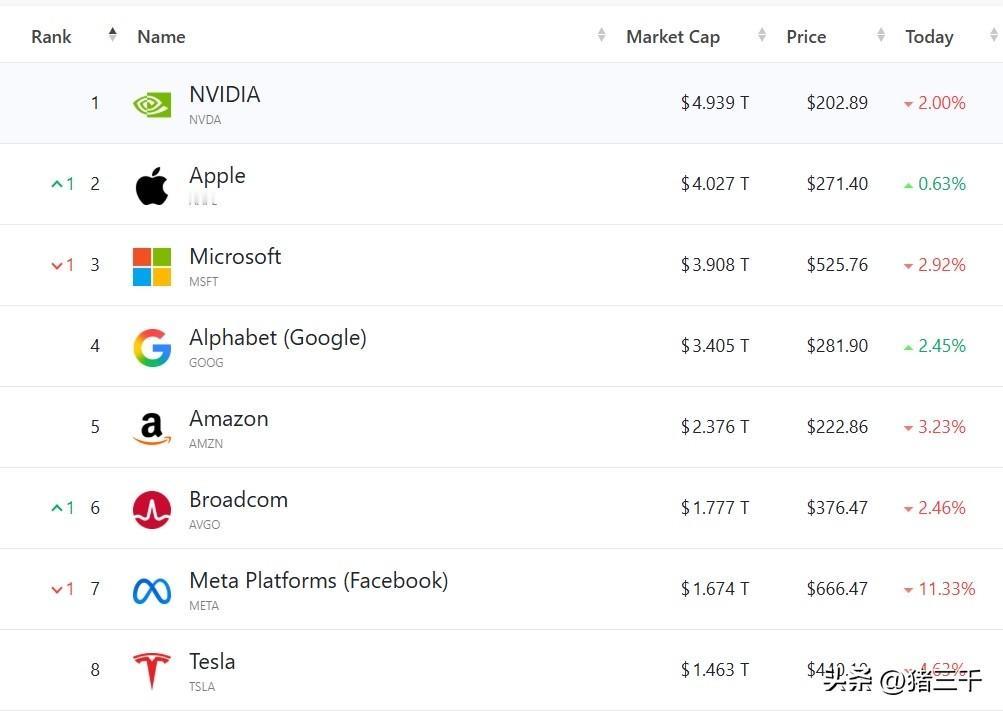This screenshot has width=1003, height=713.
Task: Sort by Today percentage change header
Action: 929,37
